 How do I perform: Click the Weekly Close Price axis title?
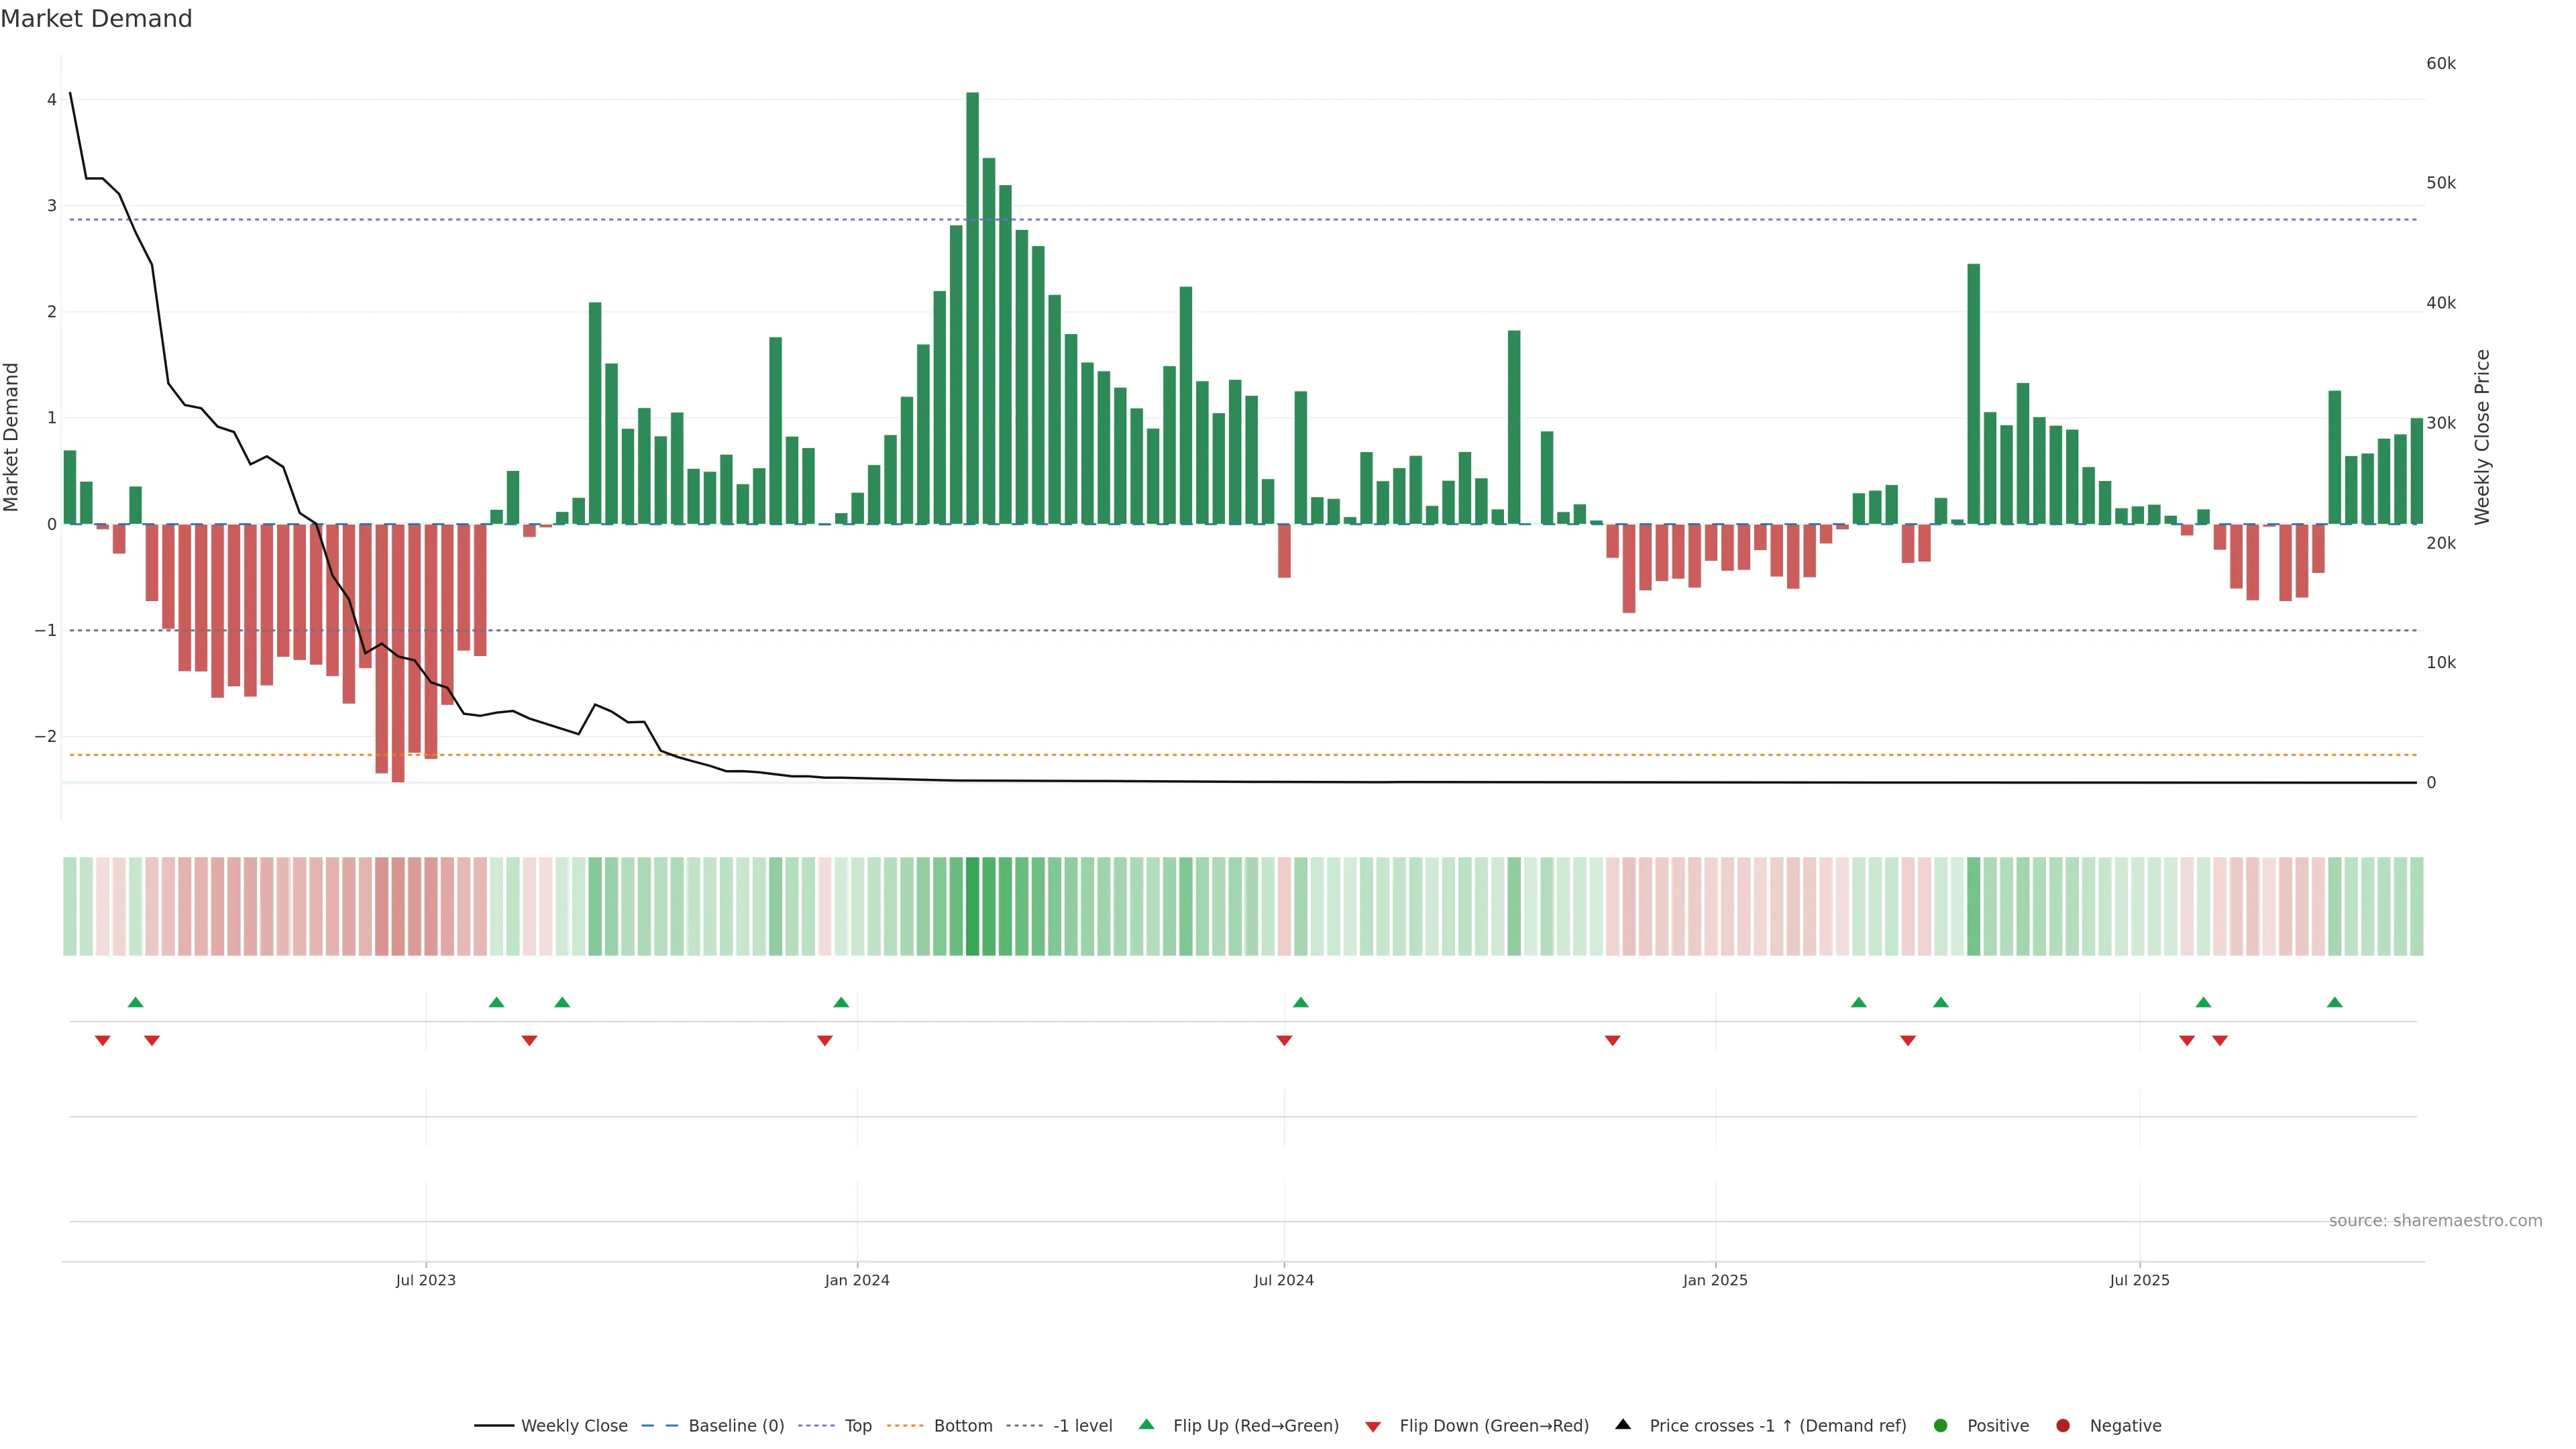click(2482, 437)
